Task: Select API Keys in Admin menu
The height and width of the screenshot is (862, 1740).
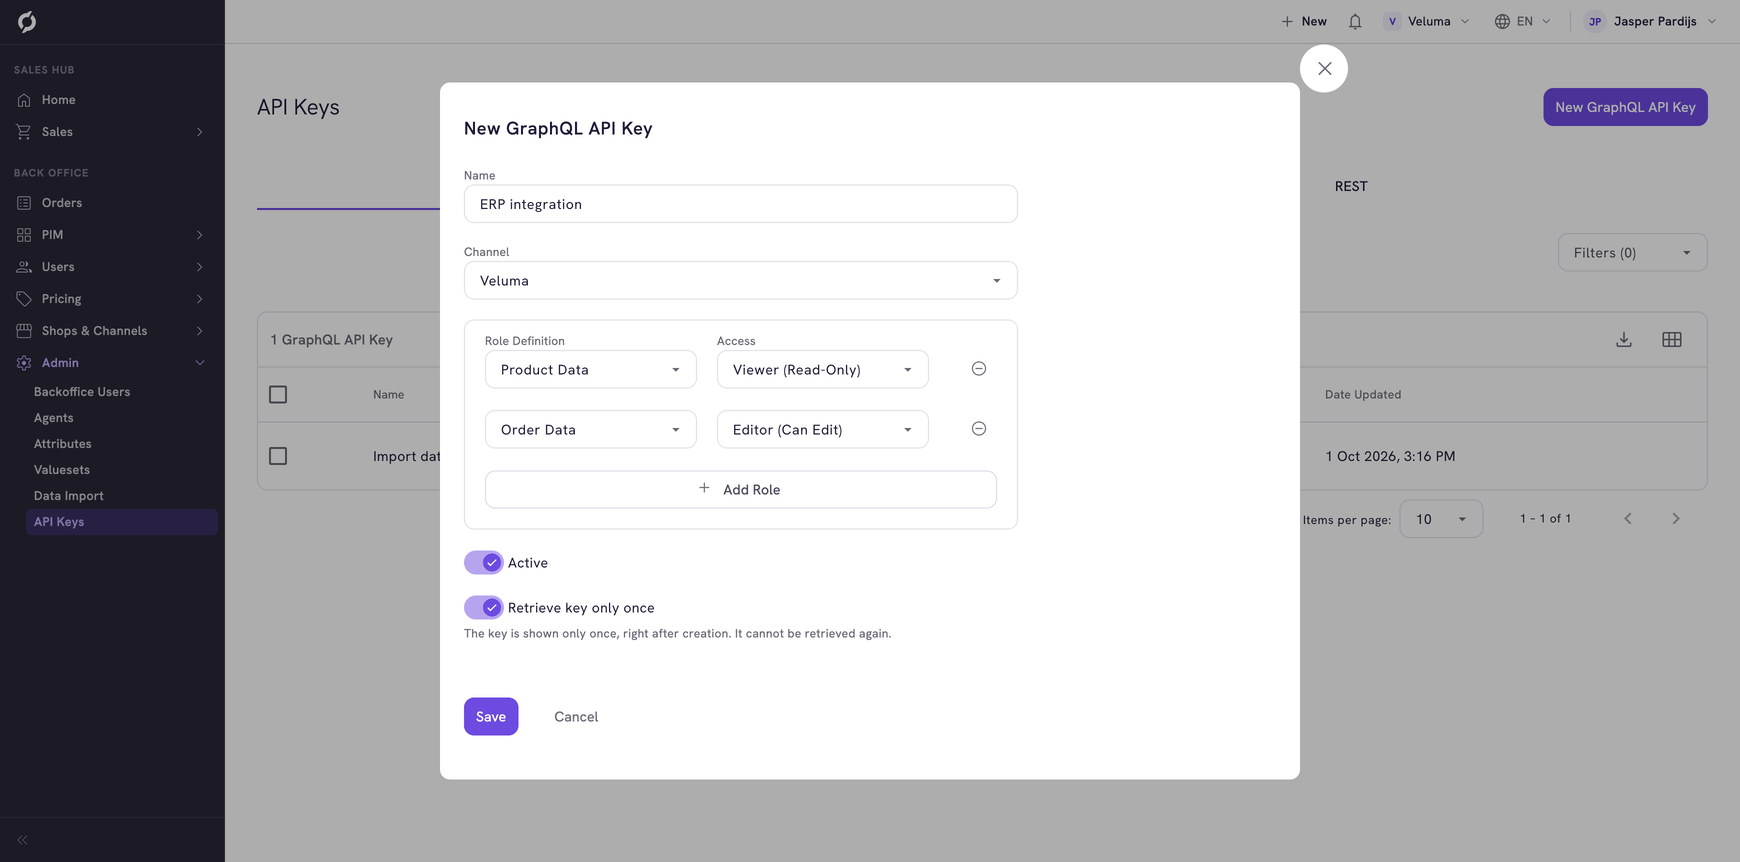Action: [122, 522]
